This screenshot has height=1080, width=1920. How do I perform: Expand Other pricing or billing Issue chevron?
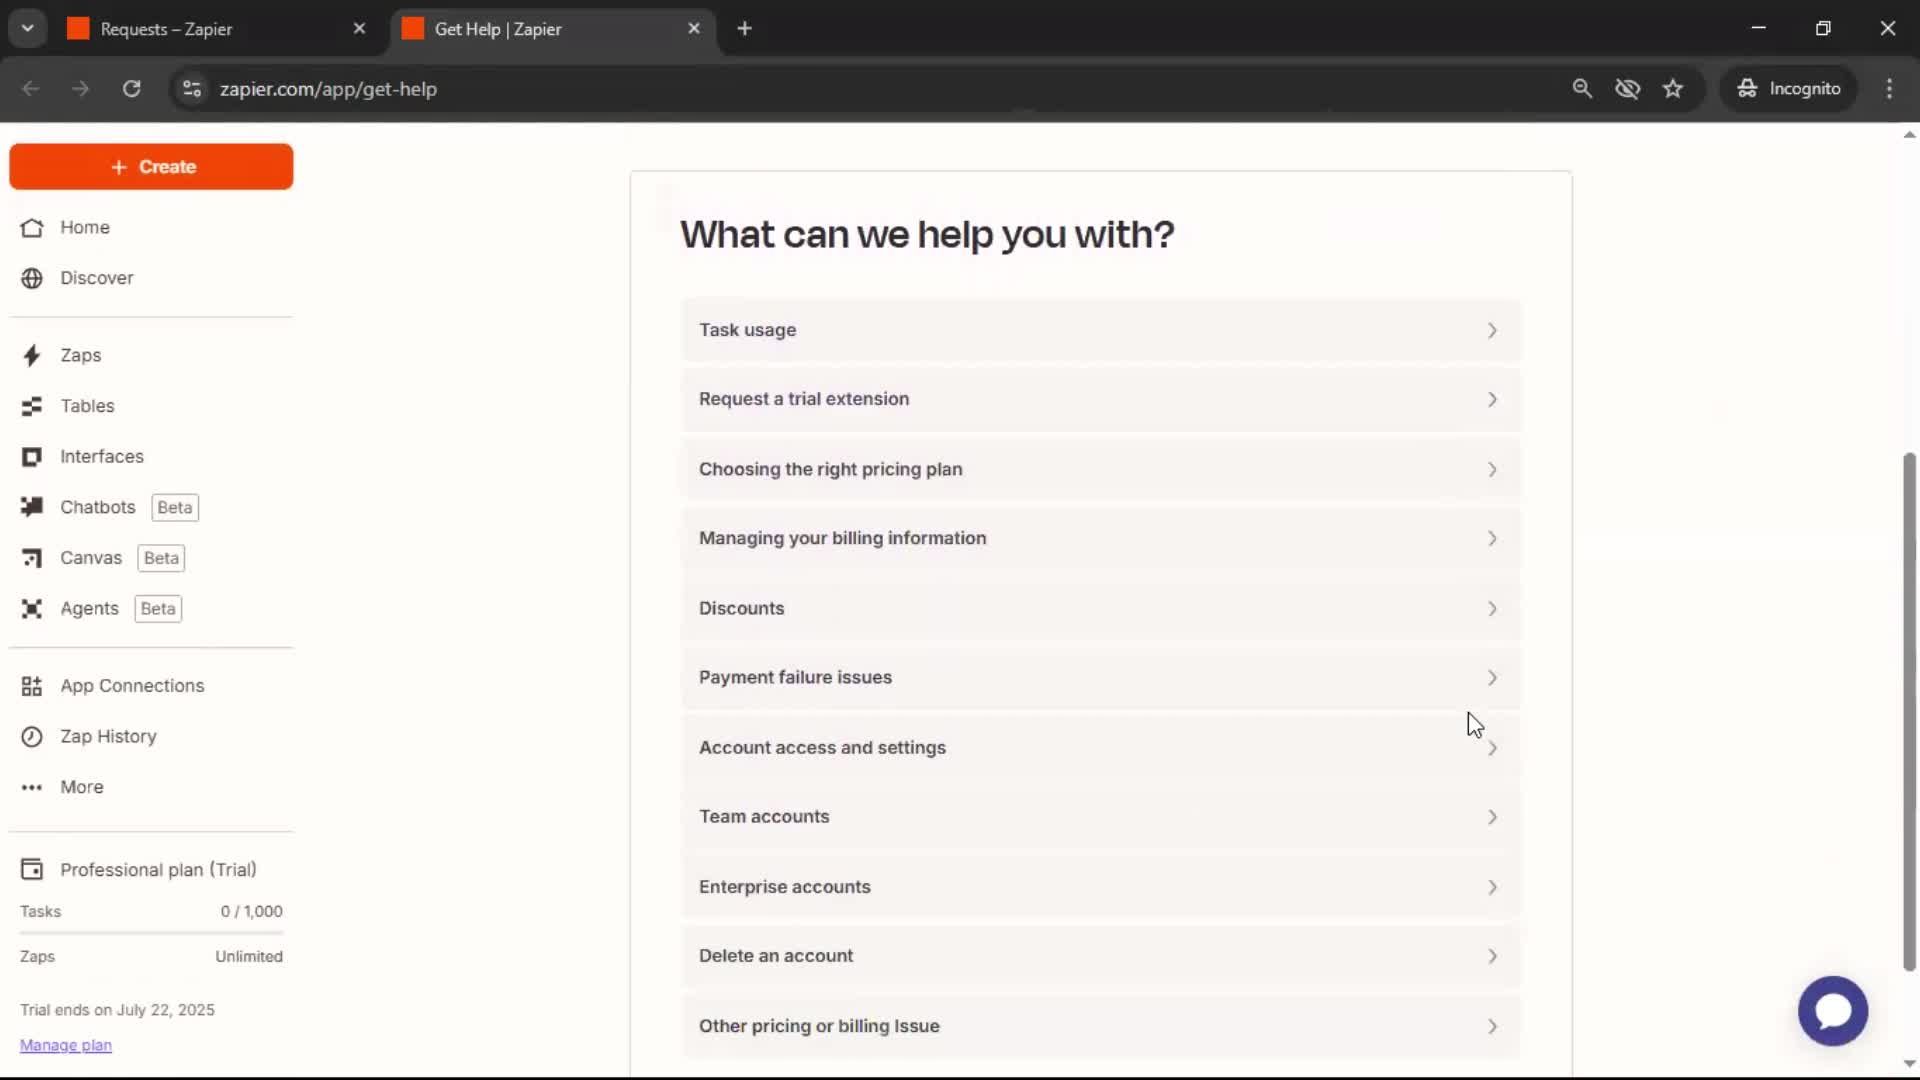1492,1027
